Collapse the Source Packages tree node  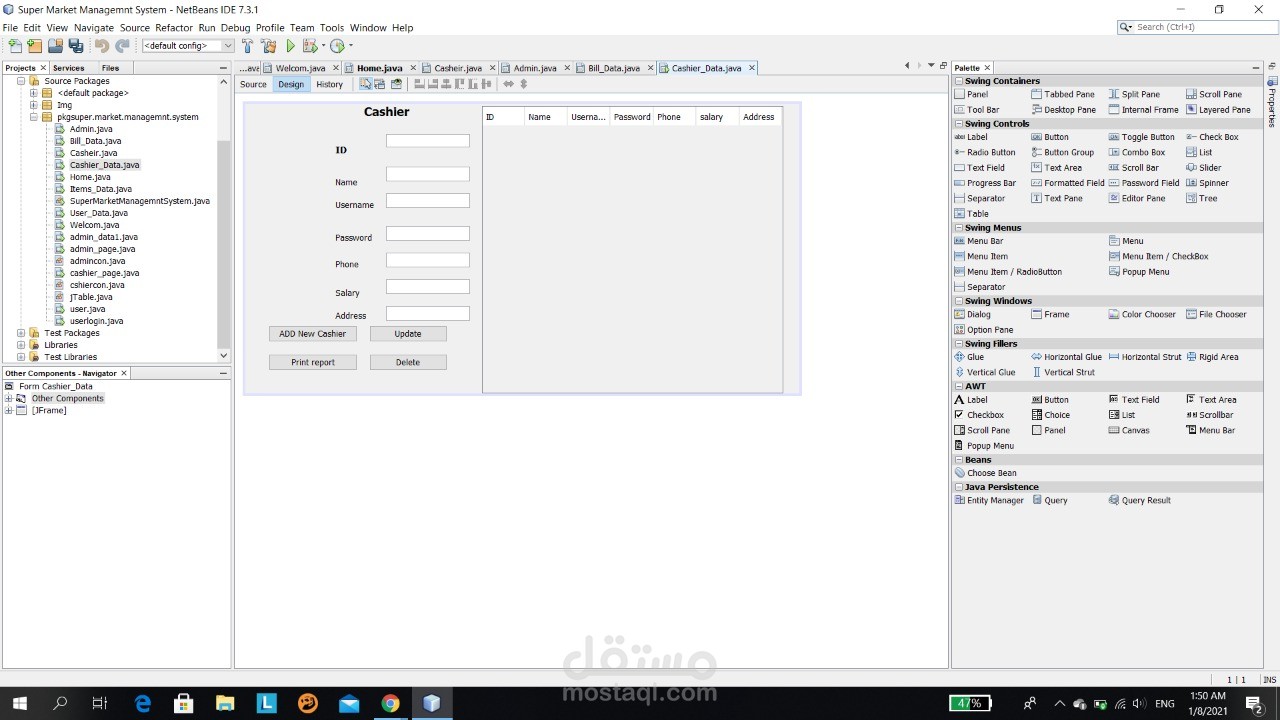click(20, 81)
